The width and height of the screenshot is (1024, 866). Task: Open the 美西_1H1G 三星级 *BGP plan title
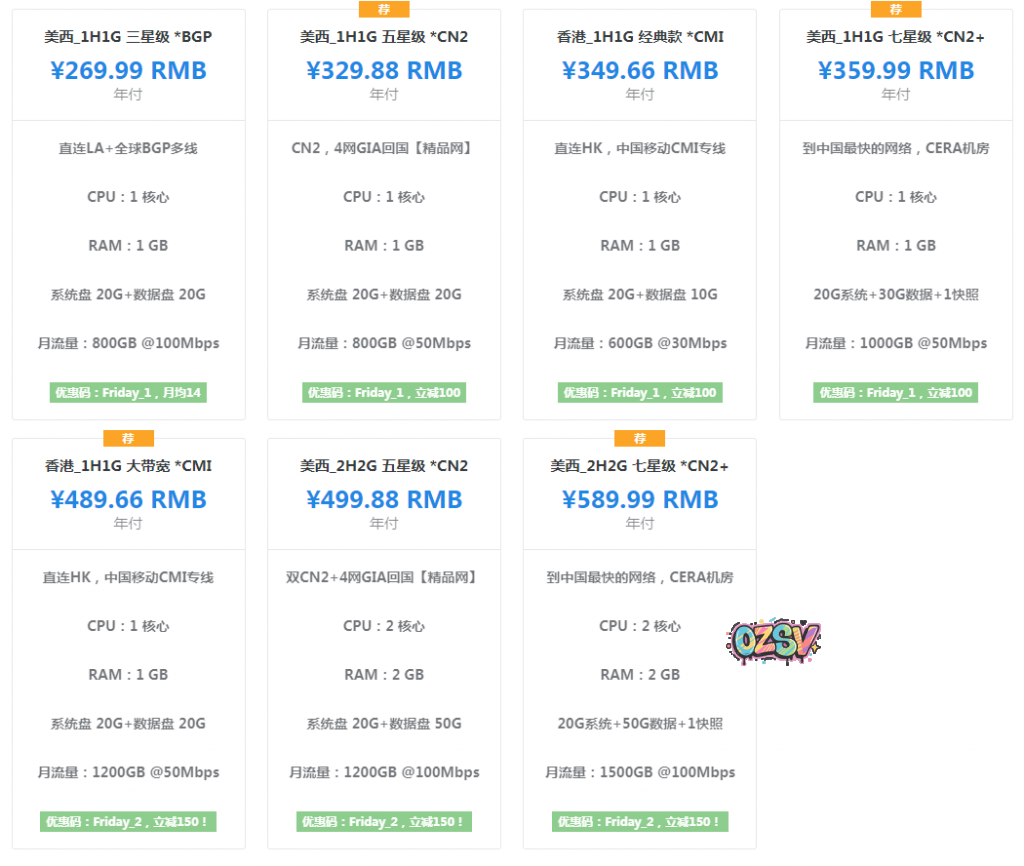coord(128,37)
